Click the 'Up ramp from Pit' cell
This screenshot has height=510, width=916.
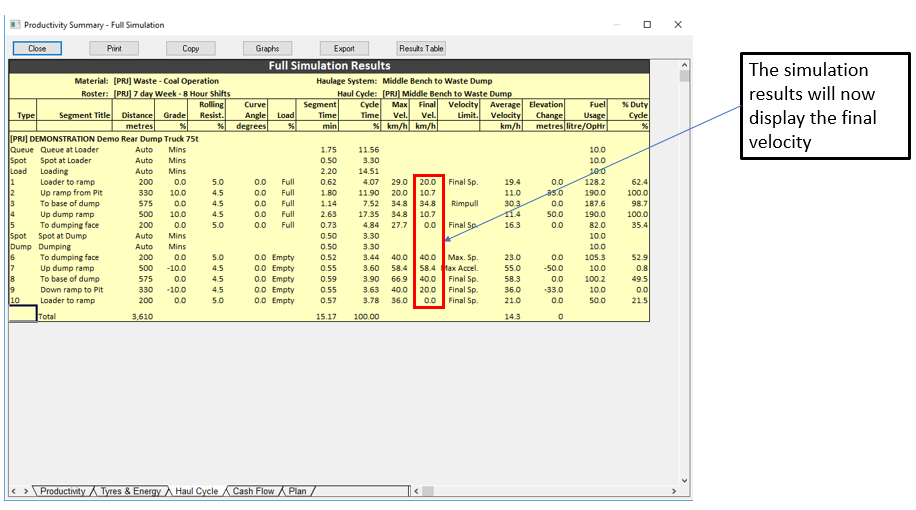[x=71, y=193]
